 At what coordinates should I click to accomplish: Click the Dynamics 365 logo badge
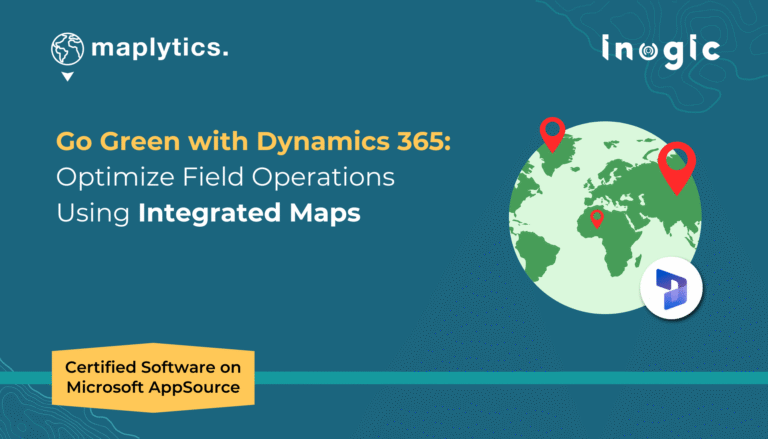point(672,289)
